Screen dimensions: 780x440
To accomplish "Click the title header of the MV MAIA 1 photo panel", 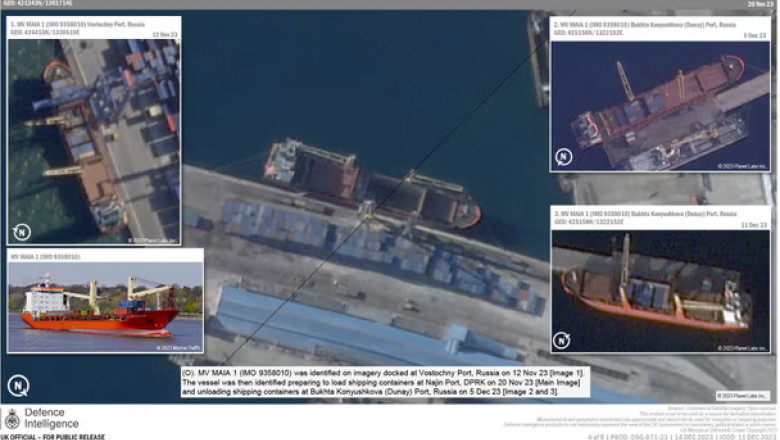I will coord(48,256).
